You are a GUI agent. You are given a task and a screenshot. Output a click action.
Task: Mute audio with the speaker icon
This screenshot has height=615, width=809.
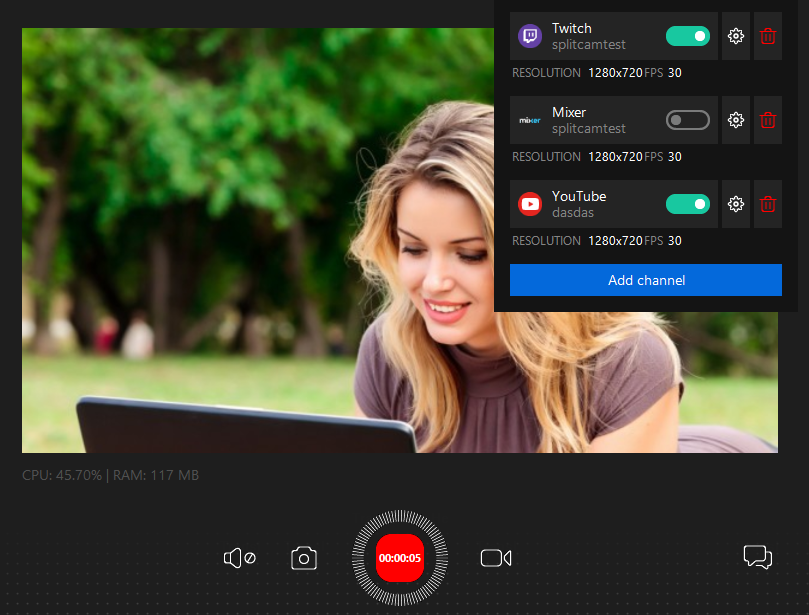[x=239, y=558]
